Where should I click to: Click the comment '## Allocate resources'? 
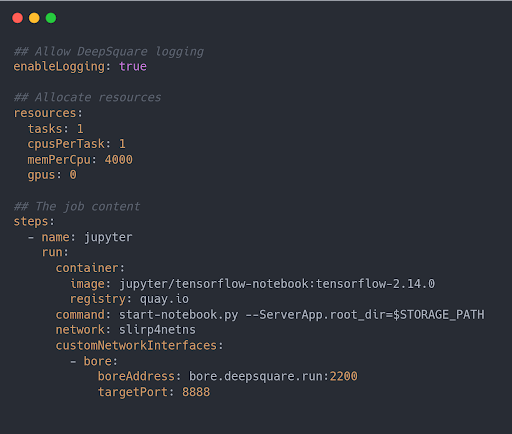[x=87, y=97]
